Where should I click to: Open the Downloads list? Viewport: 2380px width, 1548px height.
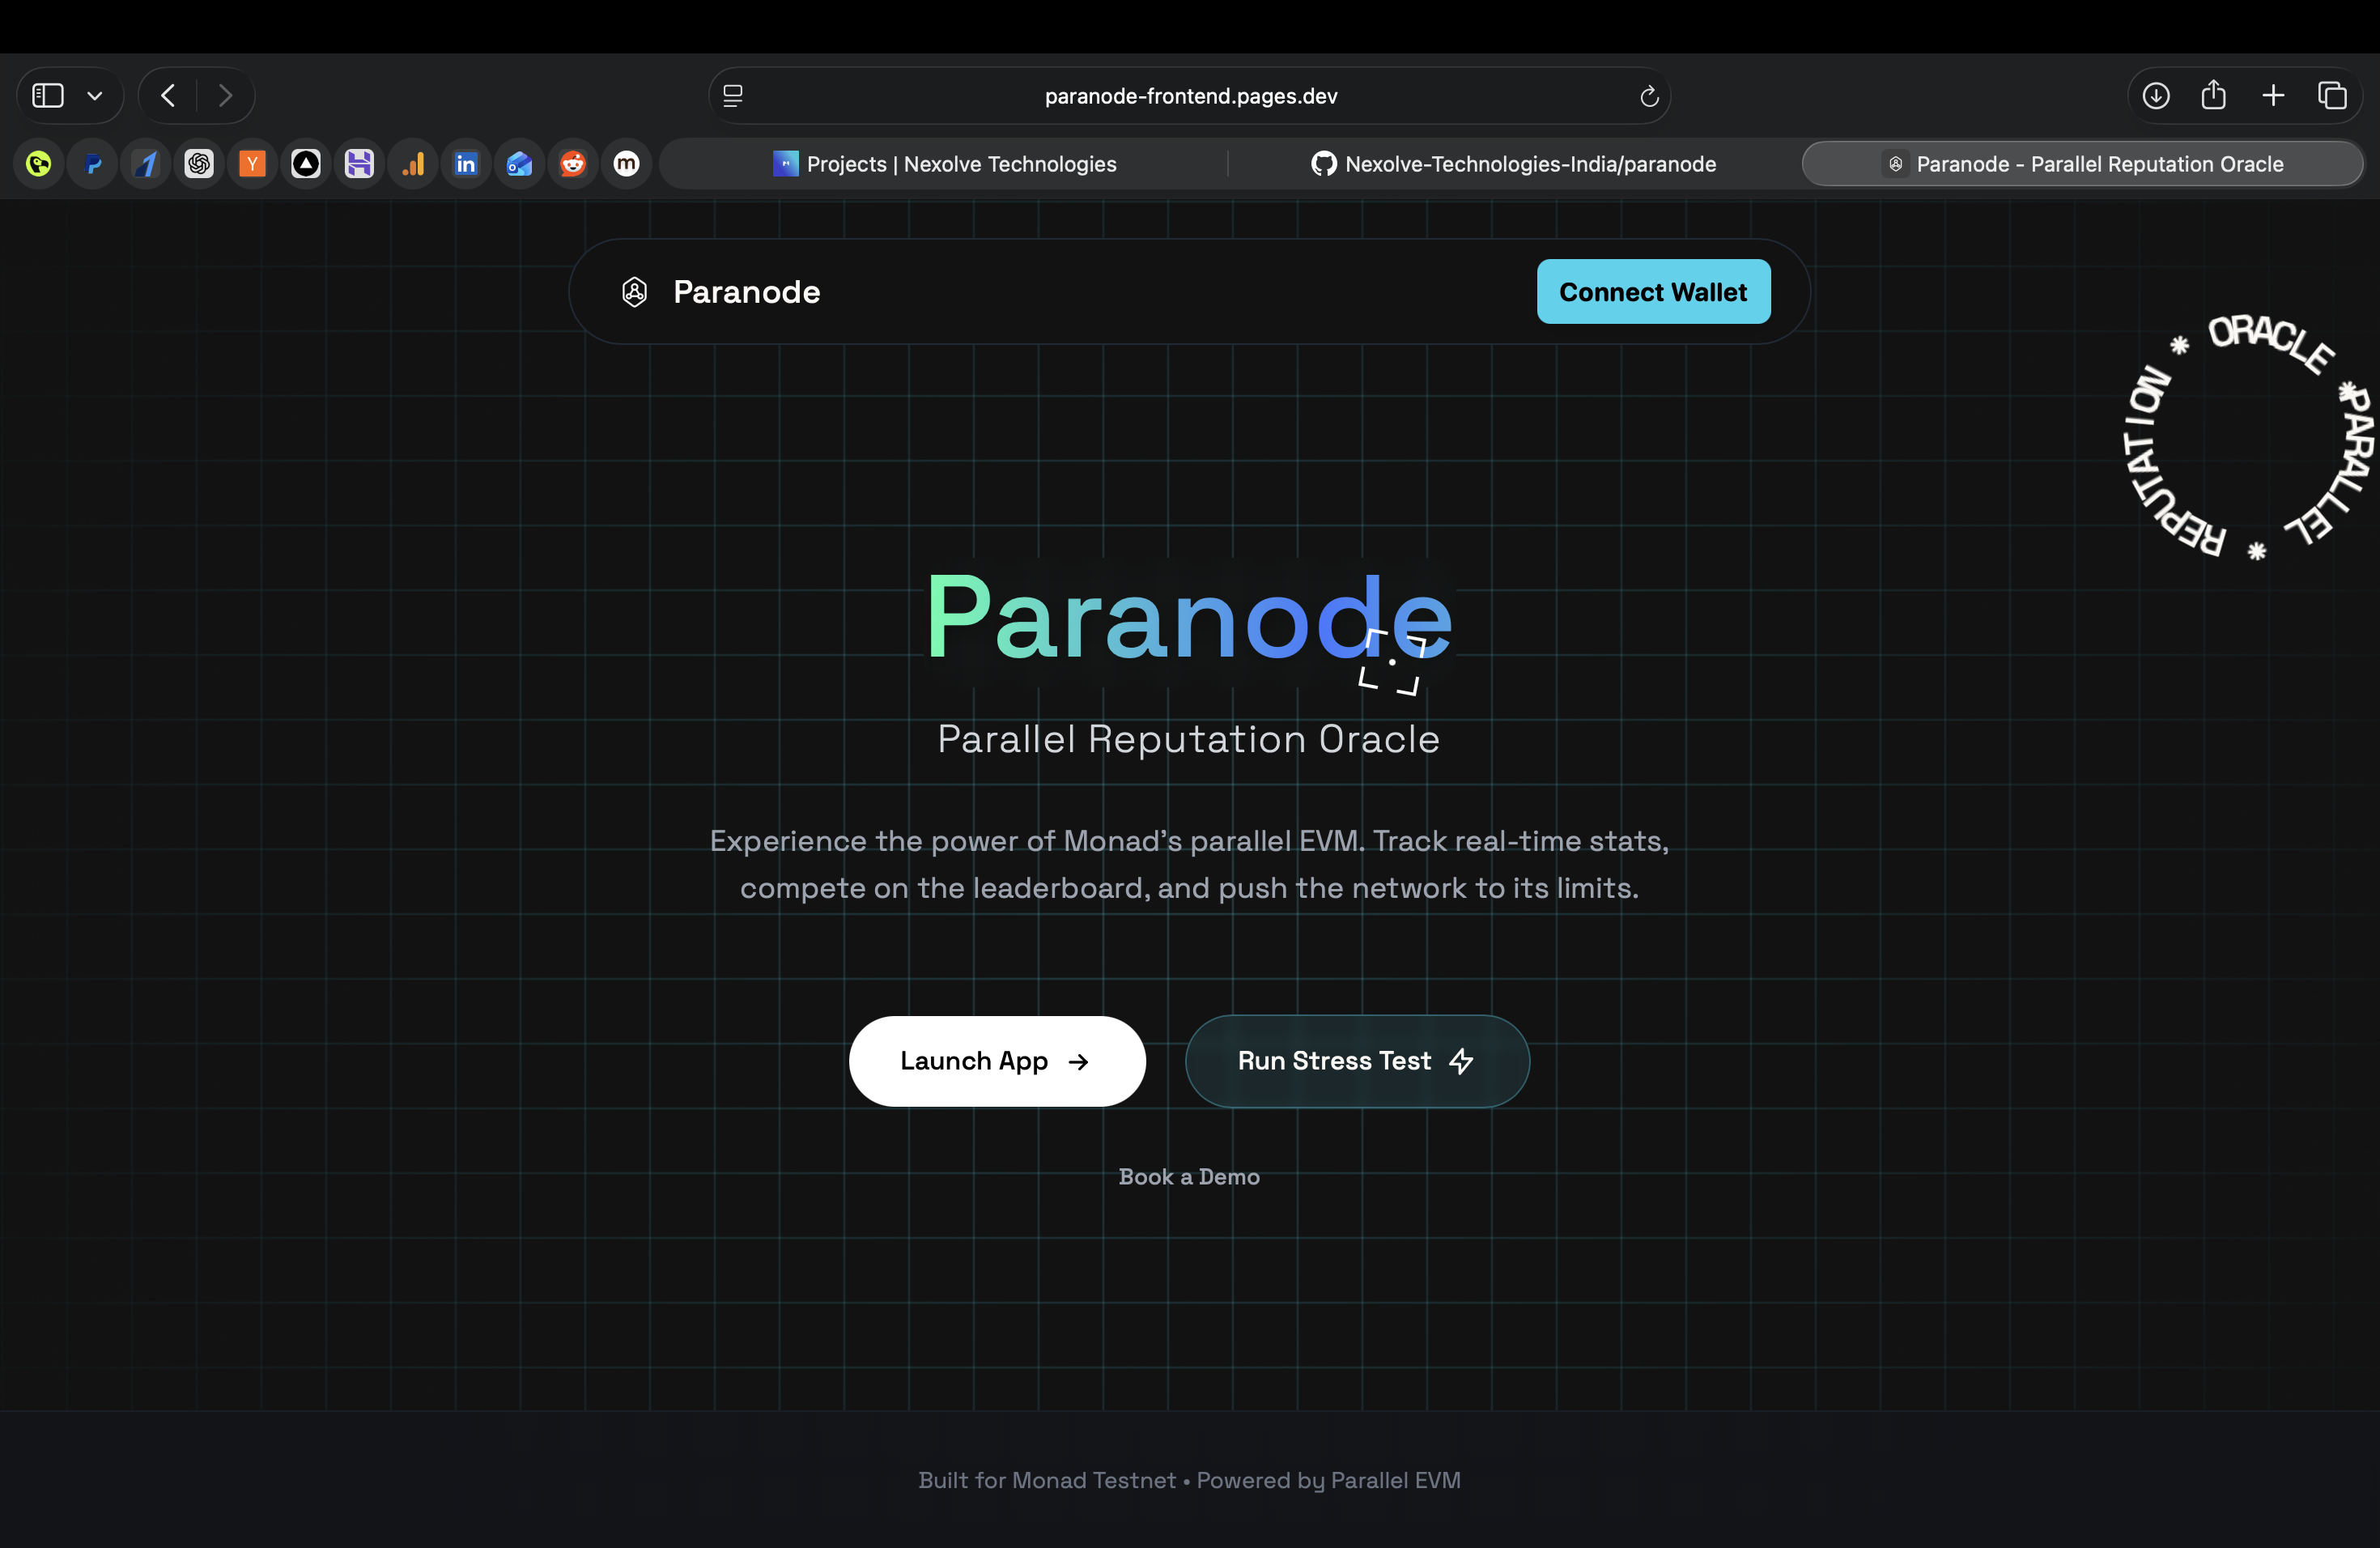2156,95
